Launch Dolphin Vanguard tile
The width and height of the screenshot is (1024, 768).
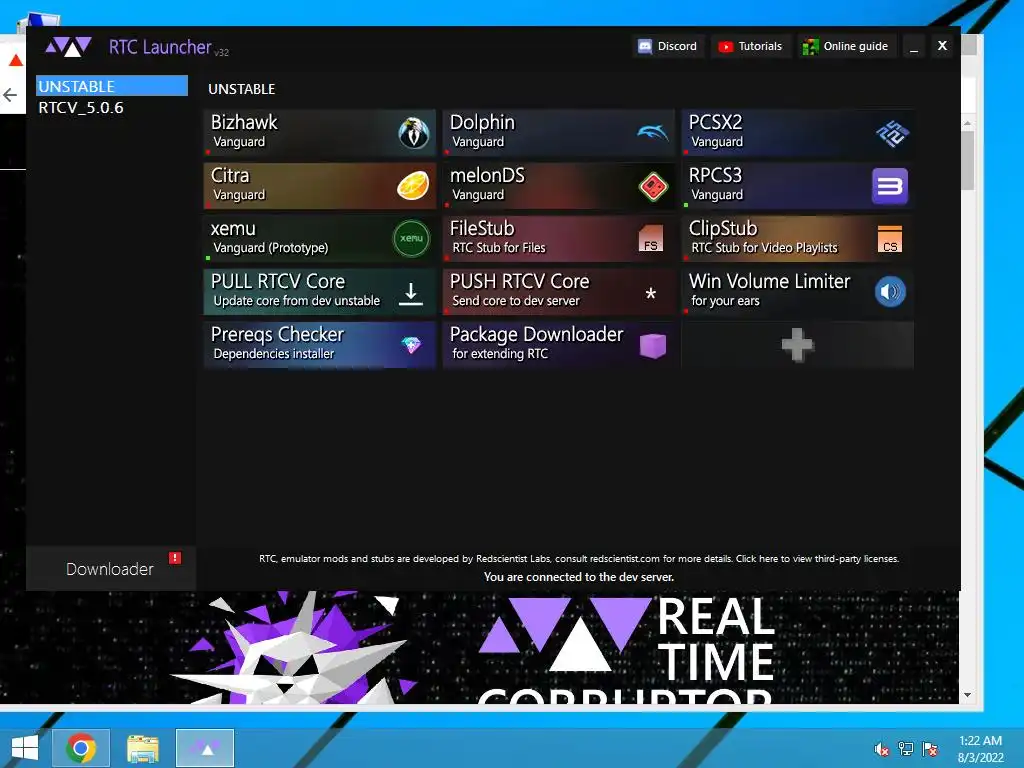(x=558, y=133)
